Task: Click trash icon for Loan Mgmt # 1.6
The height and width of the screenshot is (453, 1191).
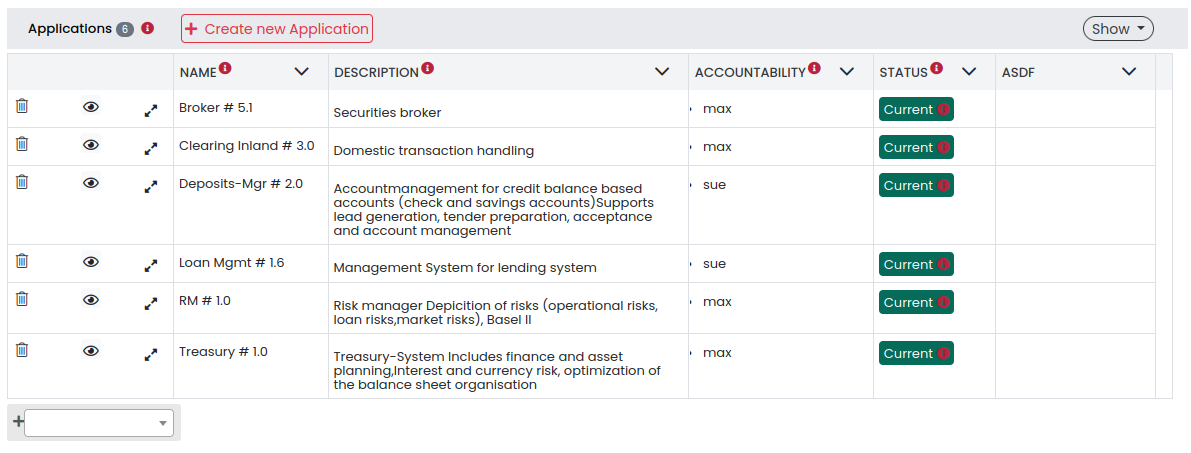Action: (x=22, y=261)
